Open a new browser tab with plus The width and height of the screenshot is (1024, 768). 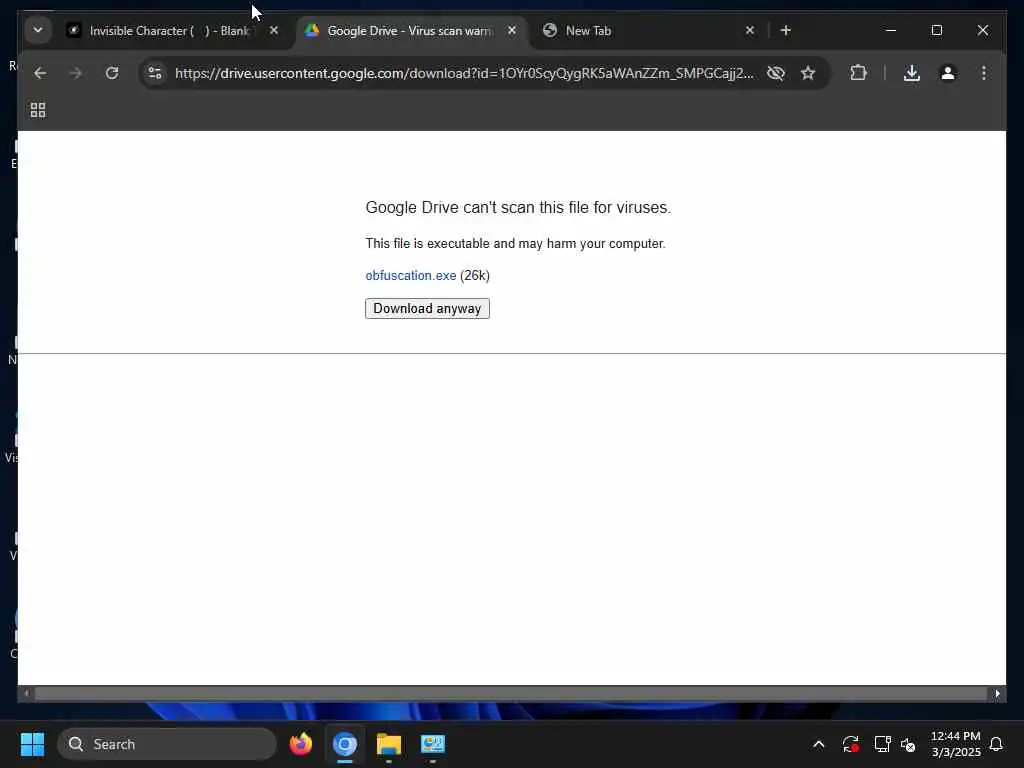786,30
